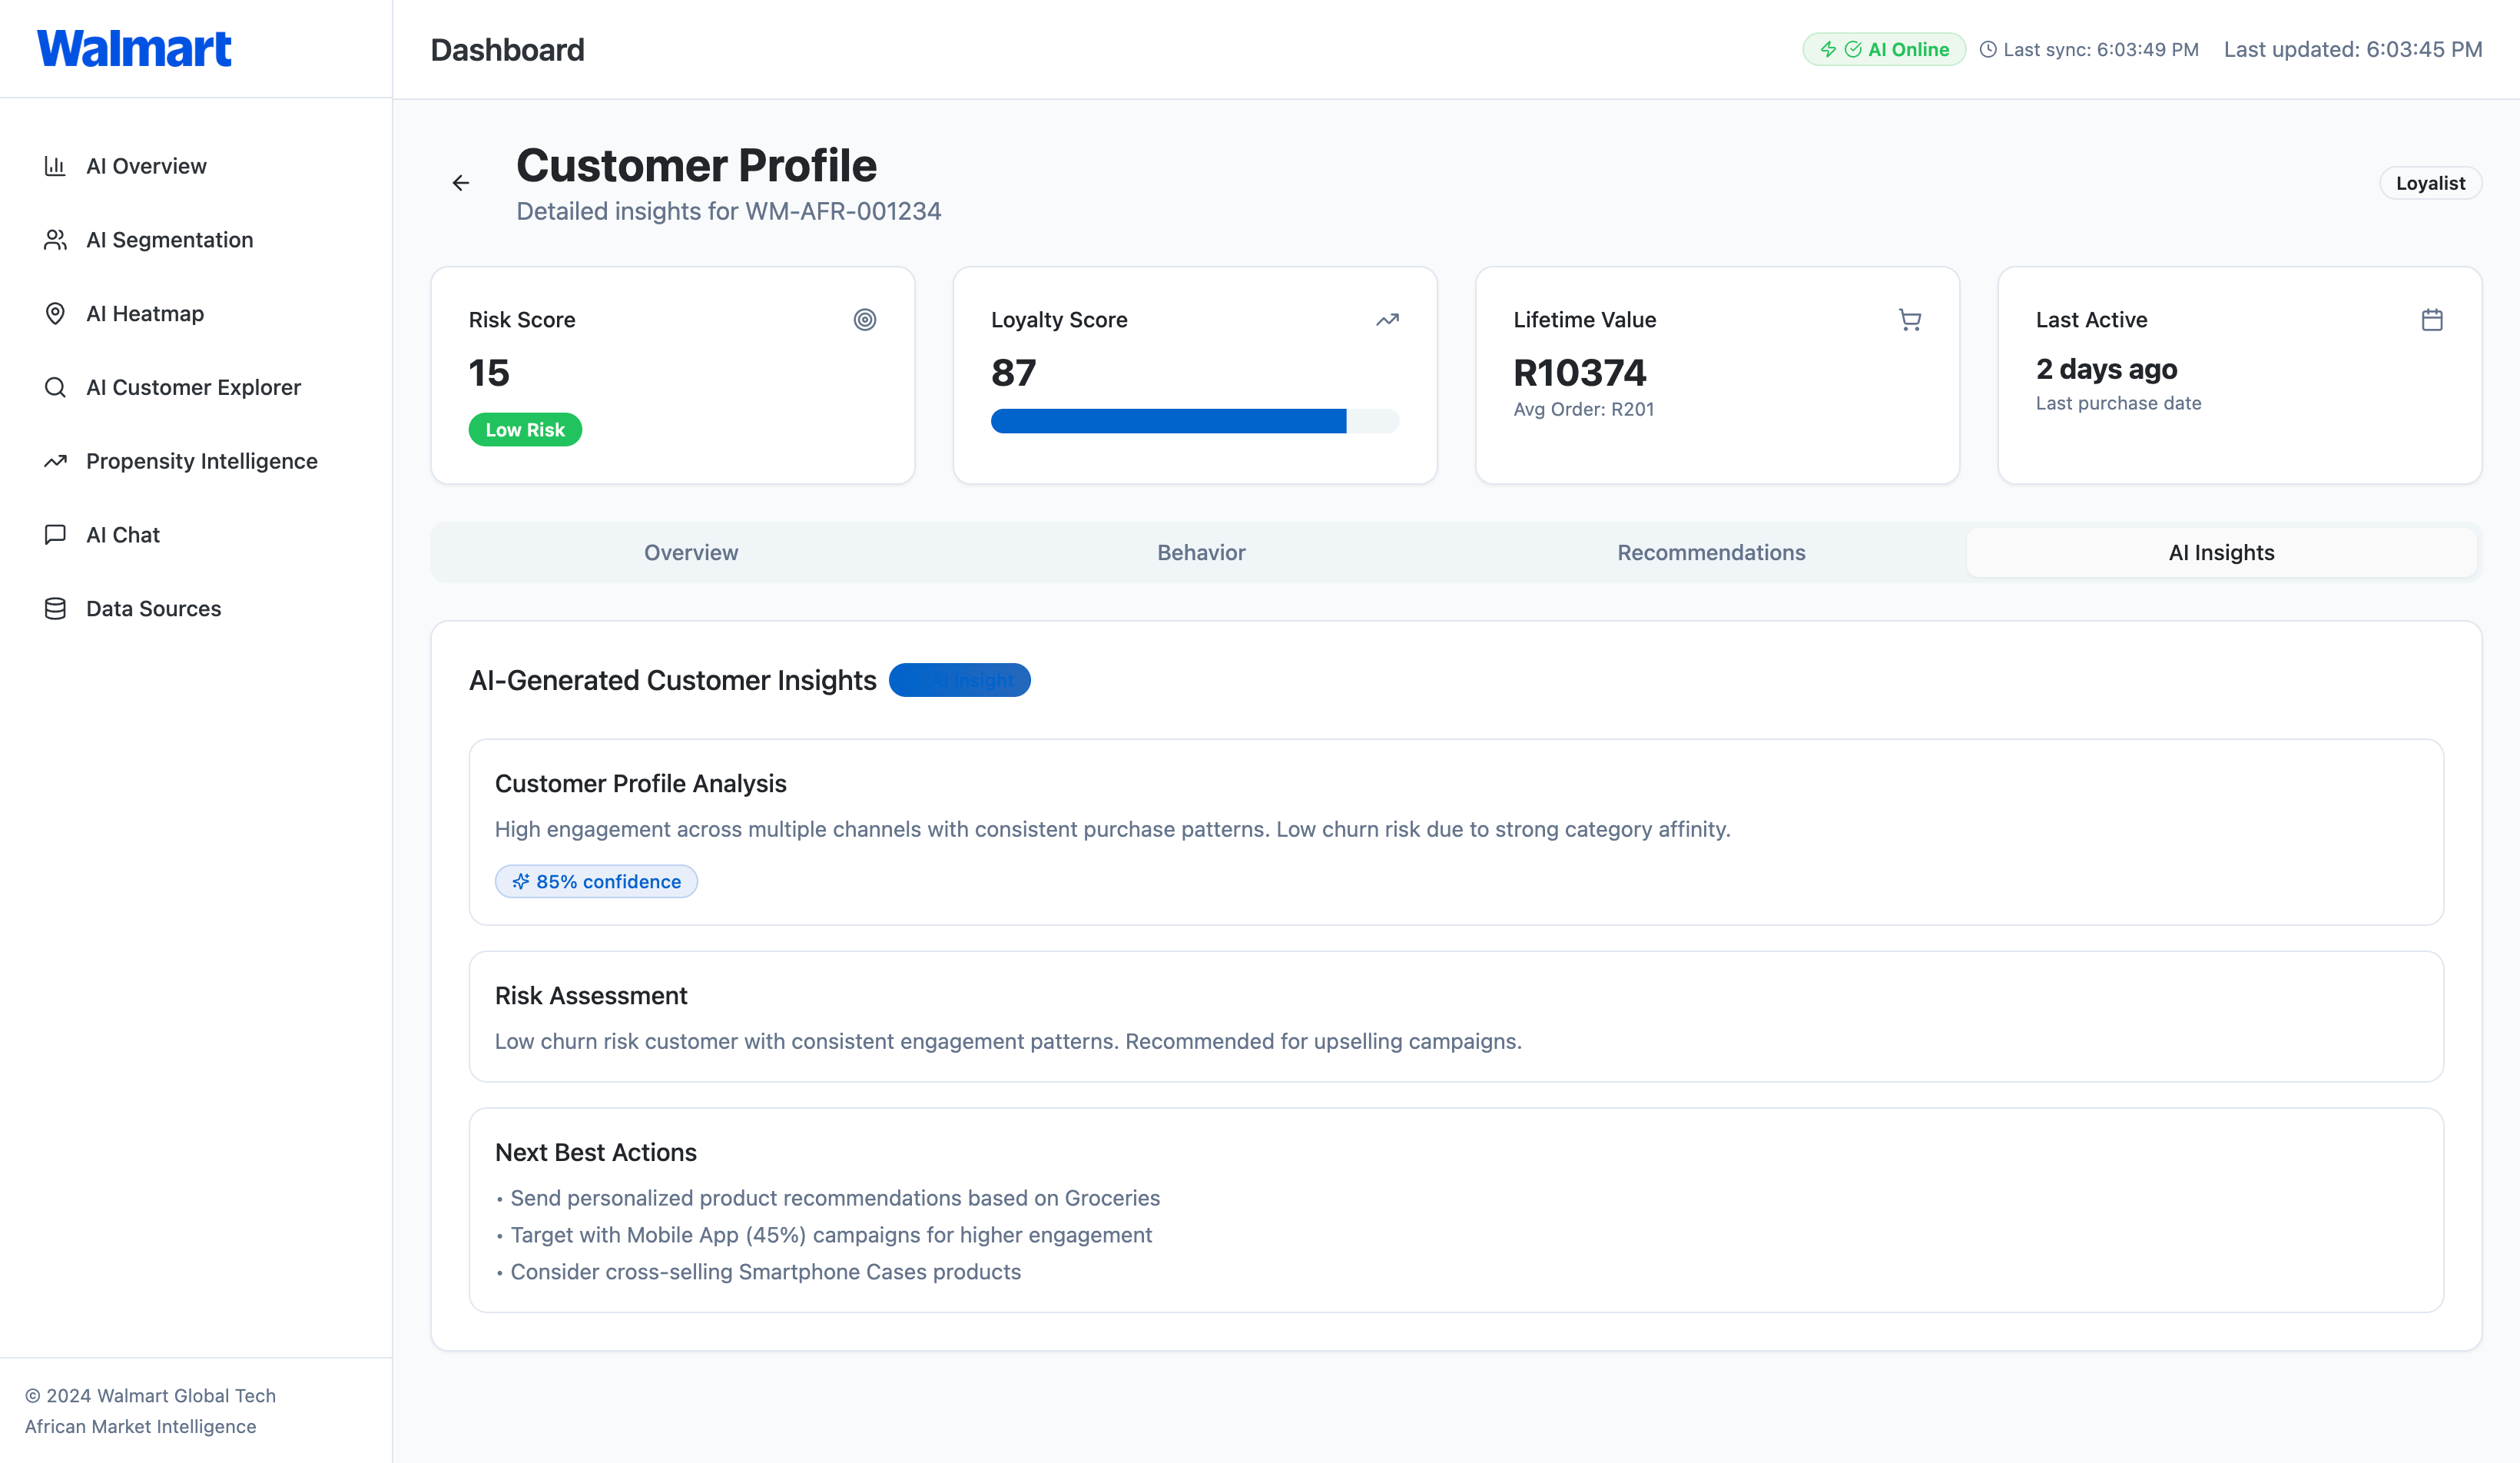Screen dimensions: 2520x1463
Task: Open AI Chat from sidebar
Action: click(196, 535)
